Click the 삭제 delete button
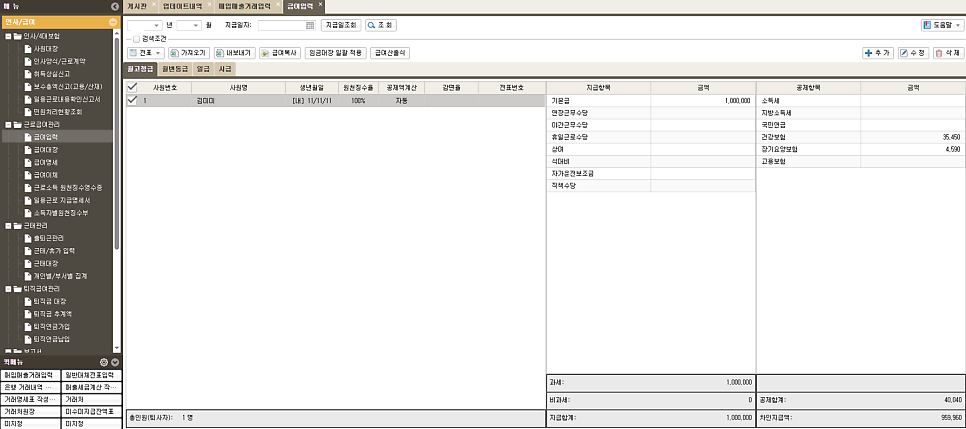The image size is (966, 429). (x=948, y=53)
